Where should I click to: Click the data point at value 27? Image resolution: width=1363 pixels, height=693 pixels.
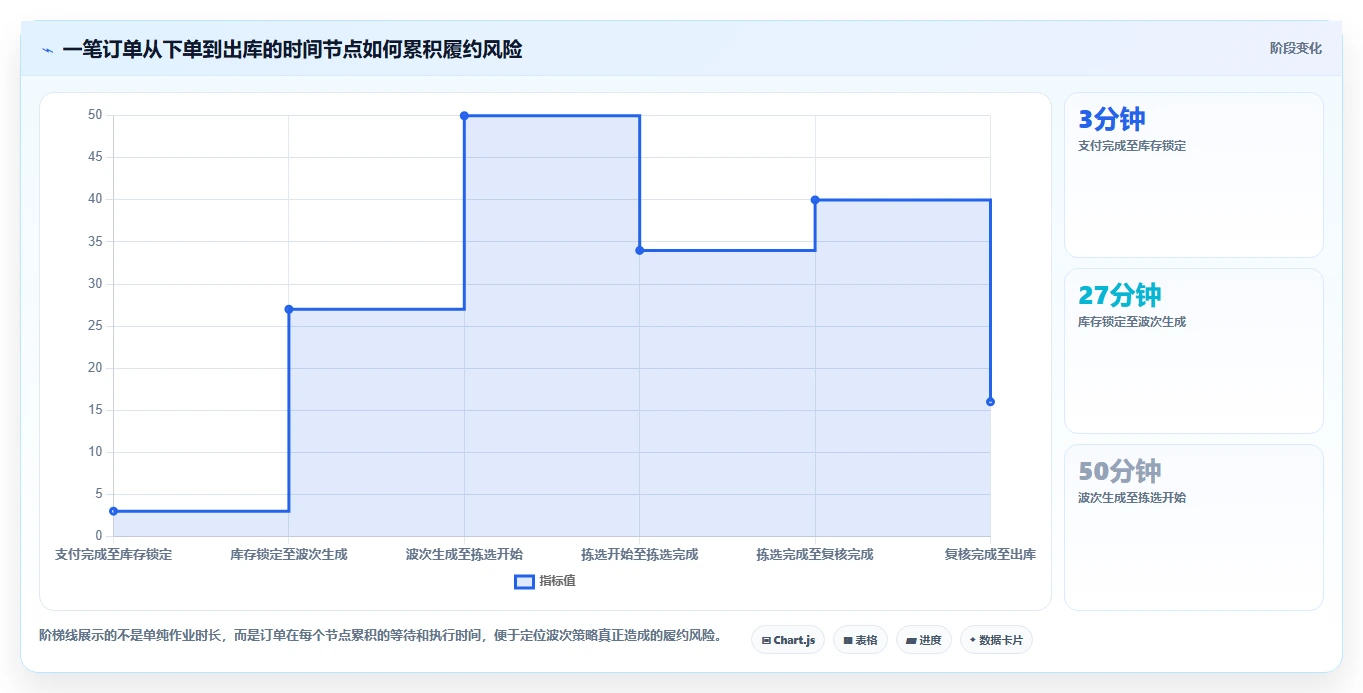(289, 309)
